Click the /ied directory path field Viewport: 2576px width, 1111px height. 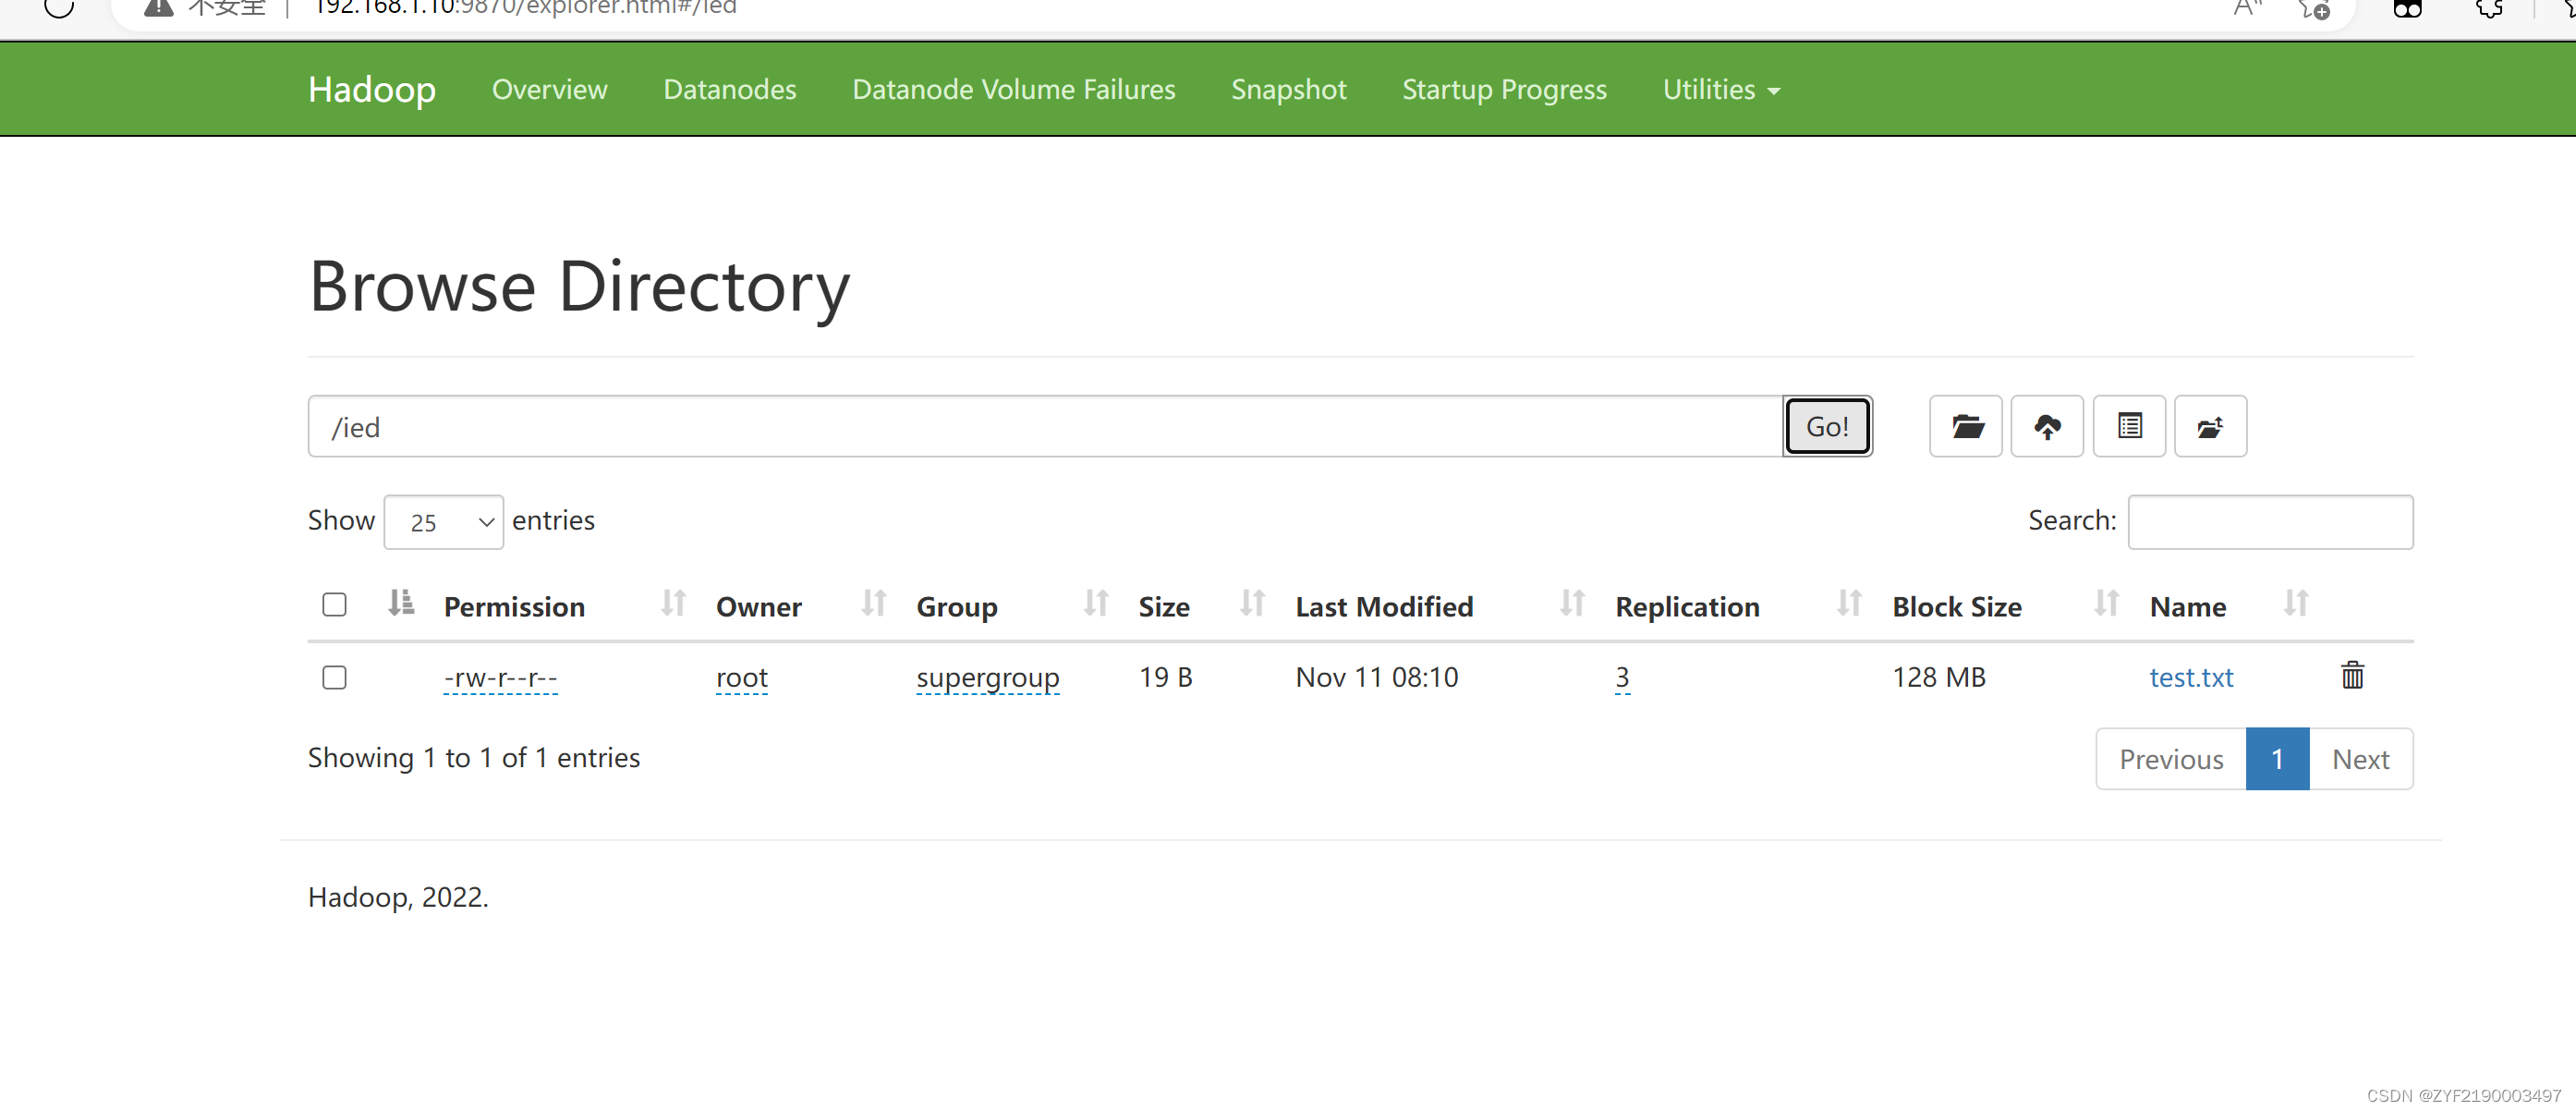coord(1043,427)
